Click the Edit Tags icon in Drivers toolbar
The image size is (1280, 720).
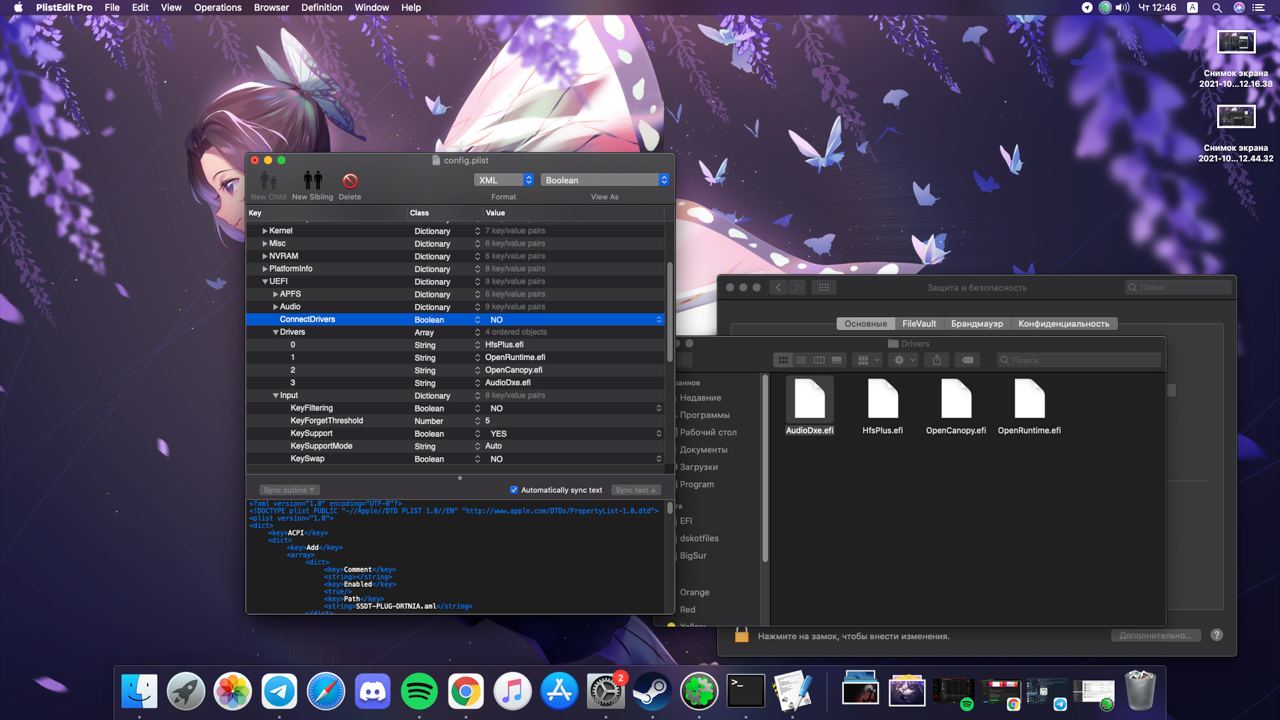[967, 360]
